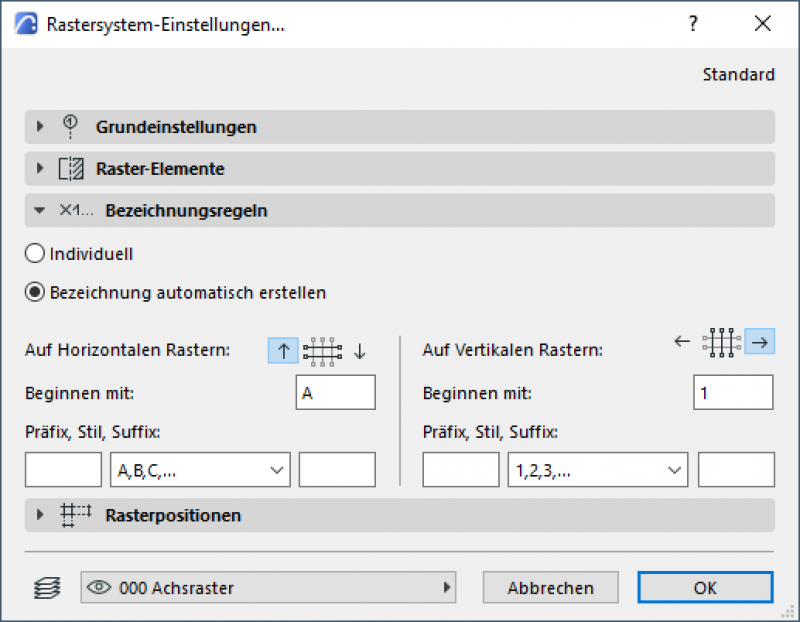Open the A,B,C style dropdown

coord(200,469)
